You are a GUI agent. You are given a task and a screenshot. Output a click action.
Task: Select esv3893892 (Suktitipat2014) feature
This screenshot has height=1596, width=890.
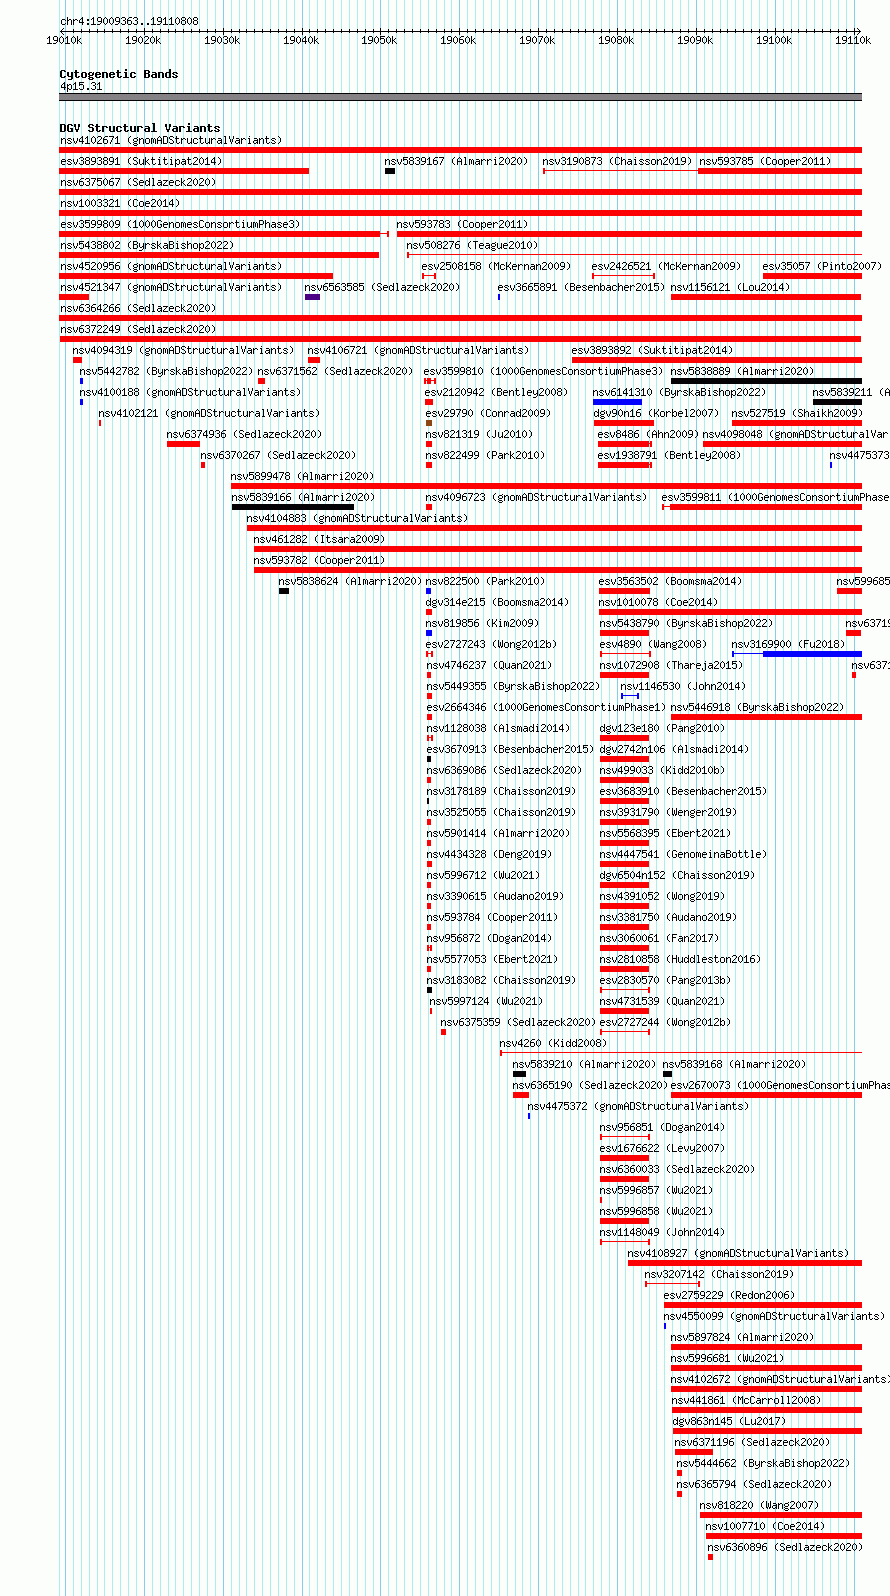[x=652, y=350]
